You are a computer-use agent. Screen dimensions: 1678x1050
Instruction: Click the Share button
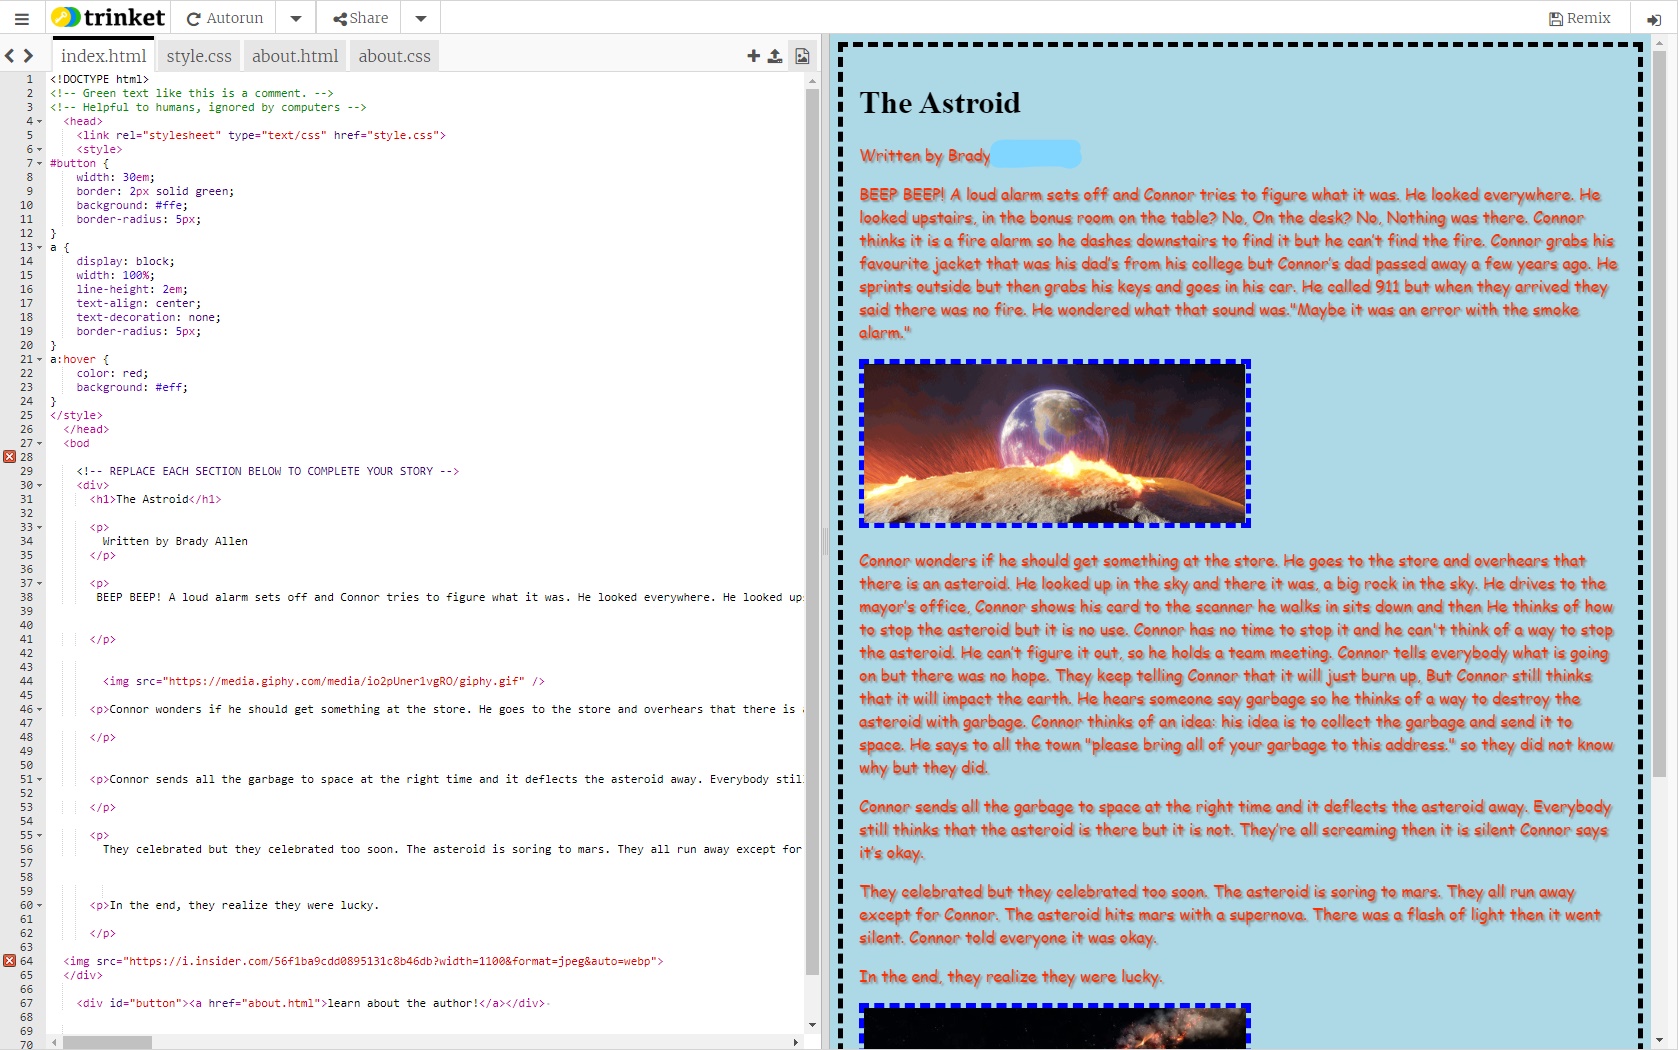[x=360, y=18]
